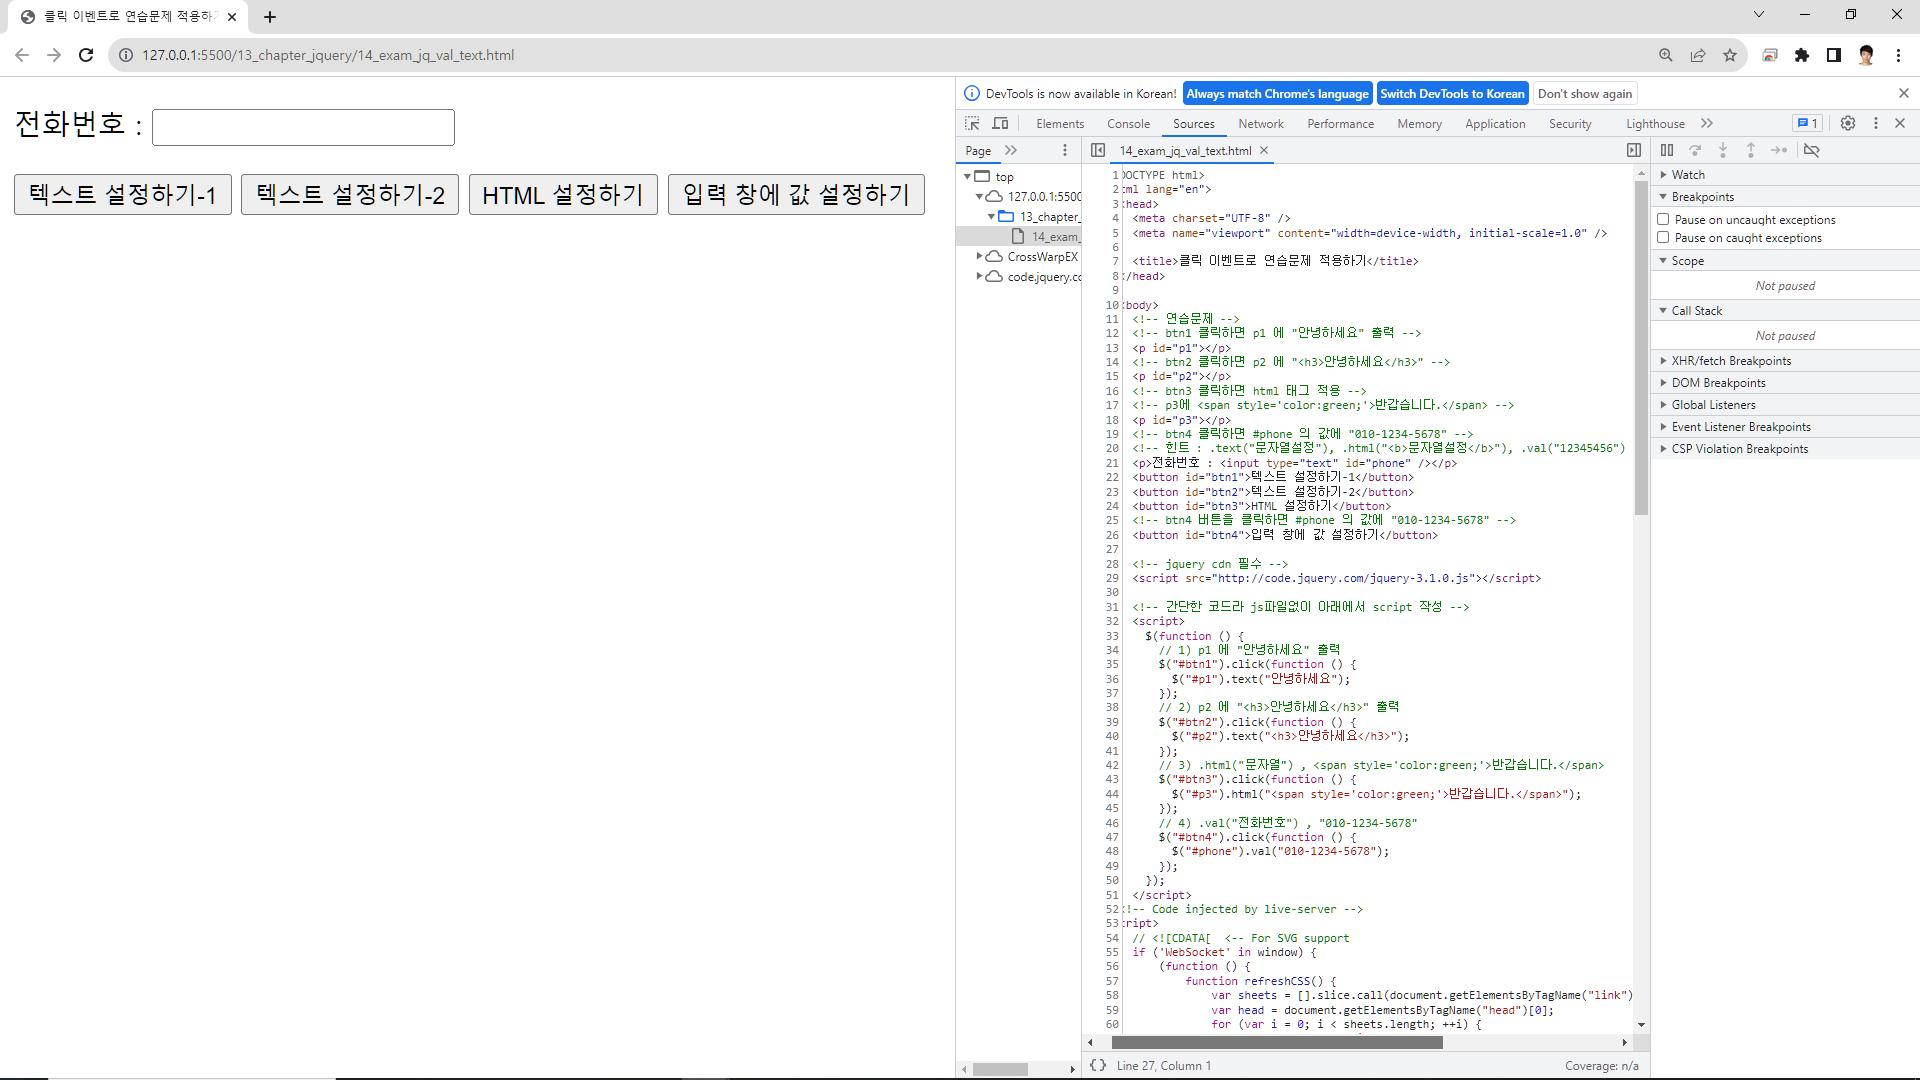Screen dimensions: 1920x1080
Task: Click the issues counter badge
Action: (x=1807, y=123)
